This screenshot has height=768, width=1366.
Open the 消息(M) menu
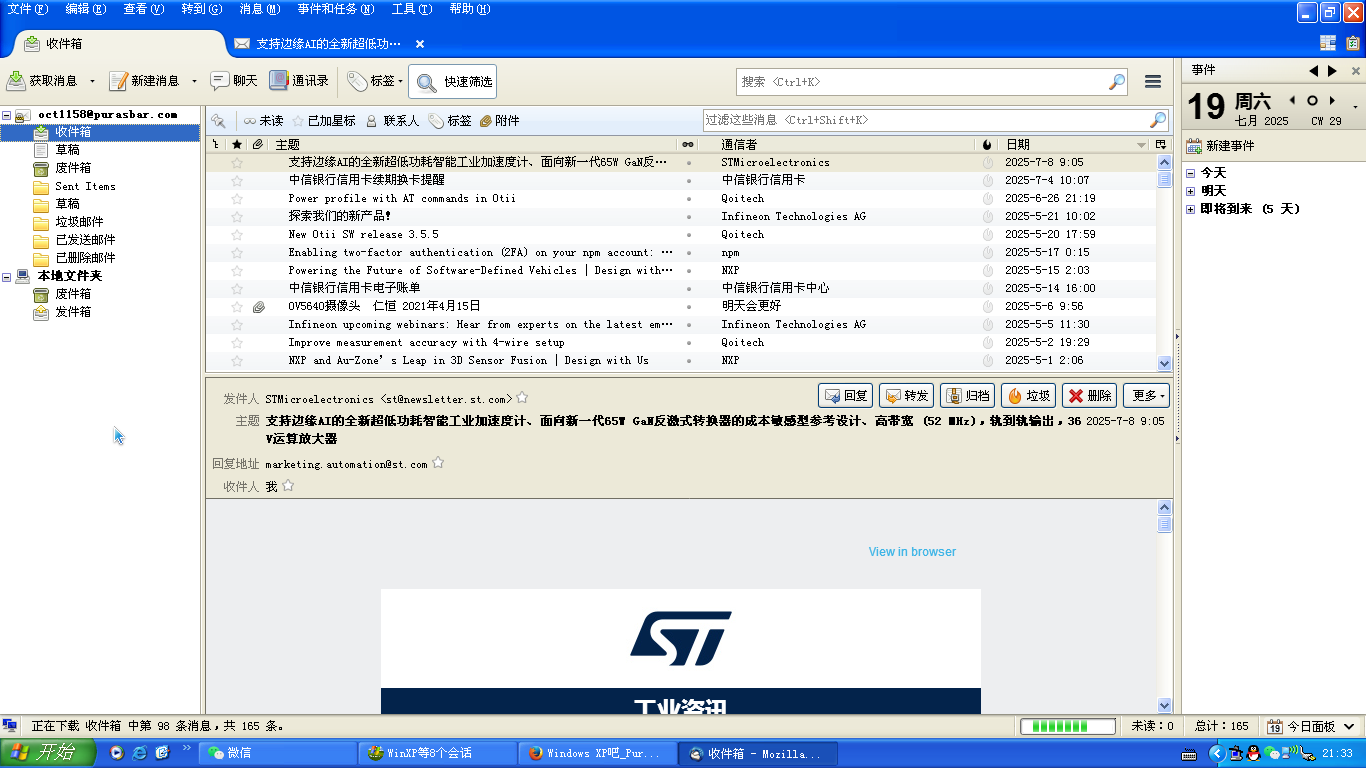tap(260, 9)
